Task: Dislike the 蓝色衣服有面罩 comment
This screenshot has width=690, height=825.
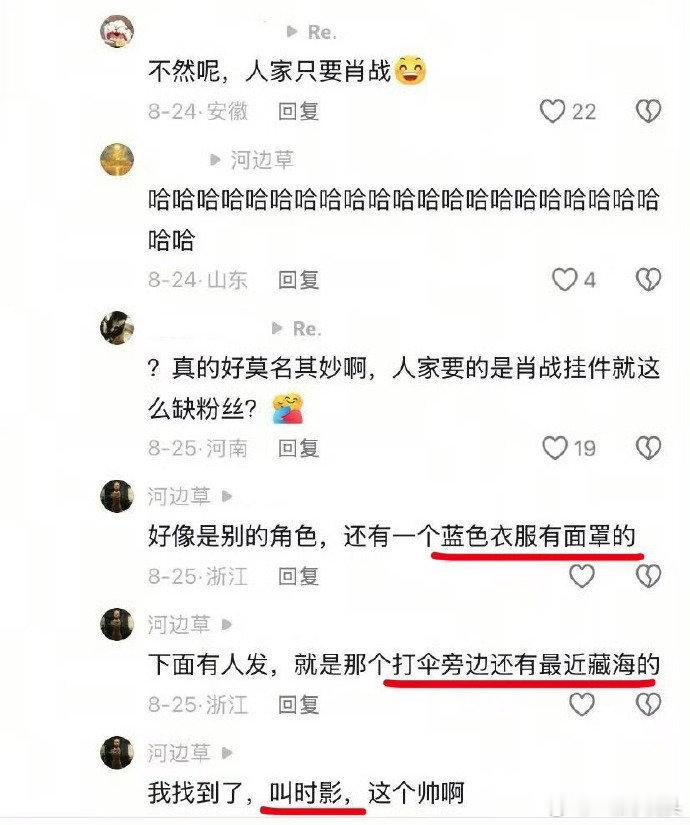Action: (648, 576)
